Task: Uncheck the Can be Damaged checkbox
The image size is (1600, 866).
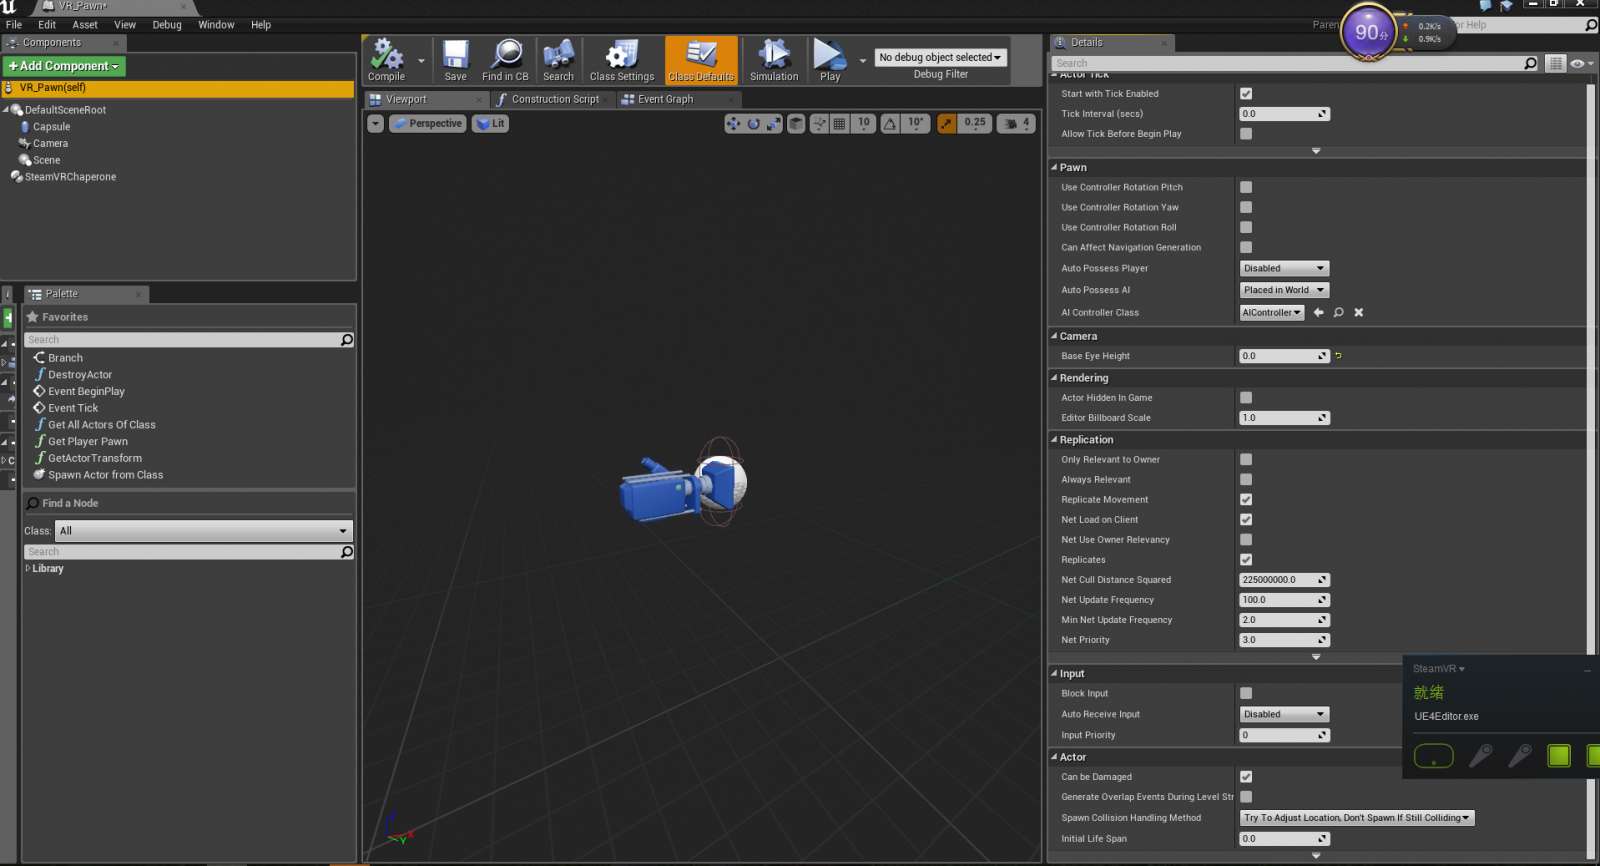Action: (x=1246, y=777)
